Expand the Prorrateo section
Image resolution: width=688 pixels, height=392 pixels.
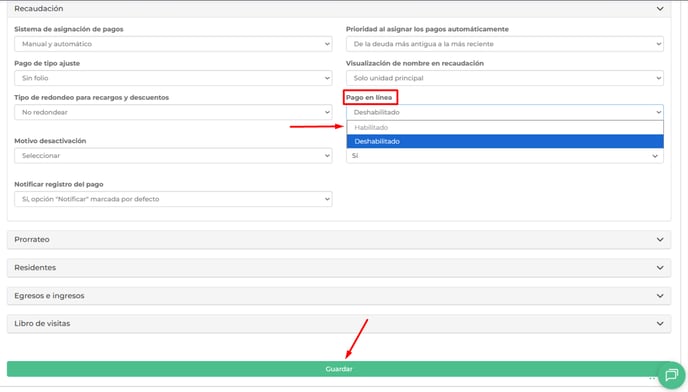[x=339, y=240]
